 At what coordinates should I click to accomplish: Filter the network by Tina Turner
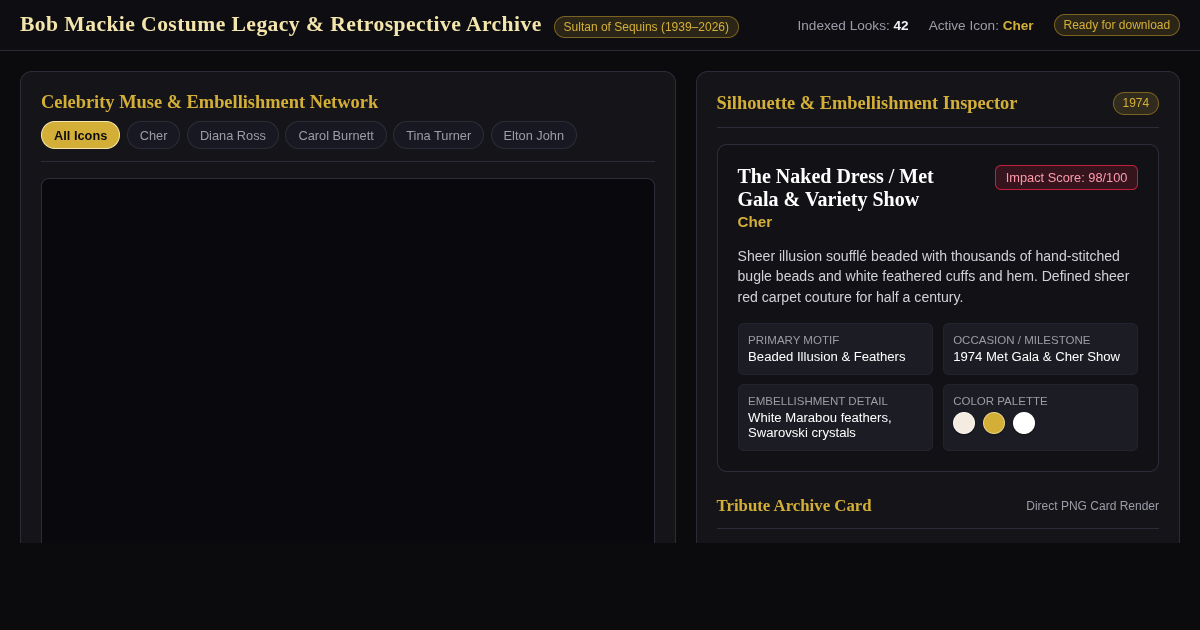(x=438, y=135)
